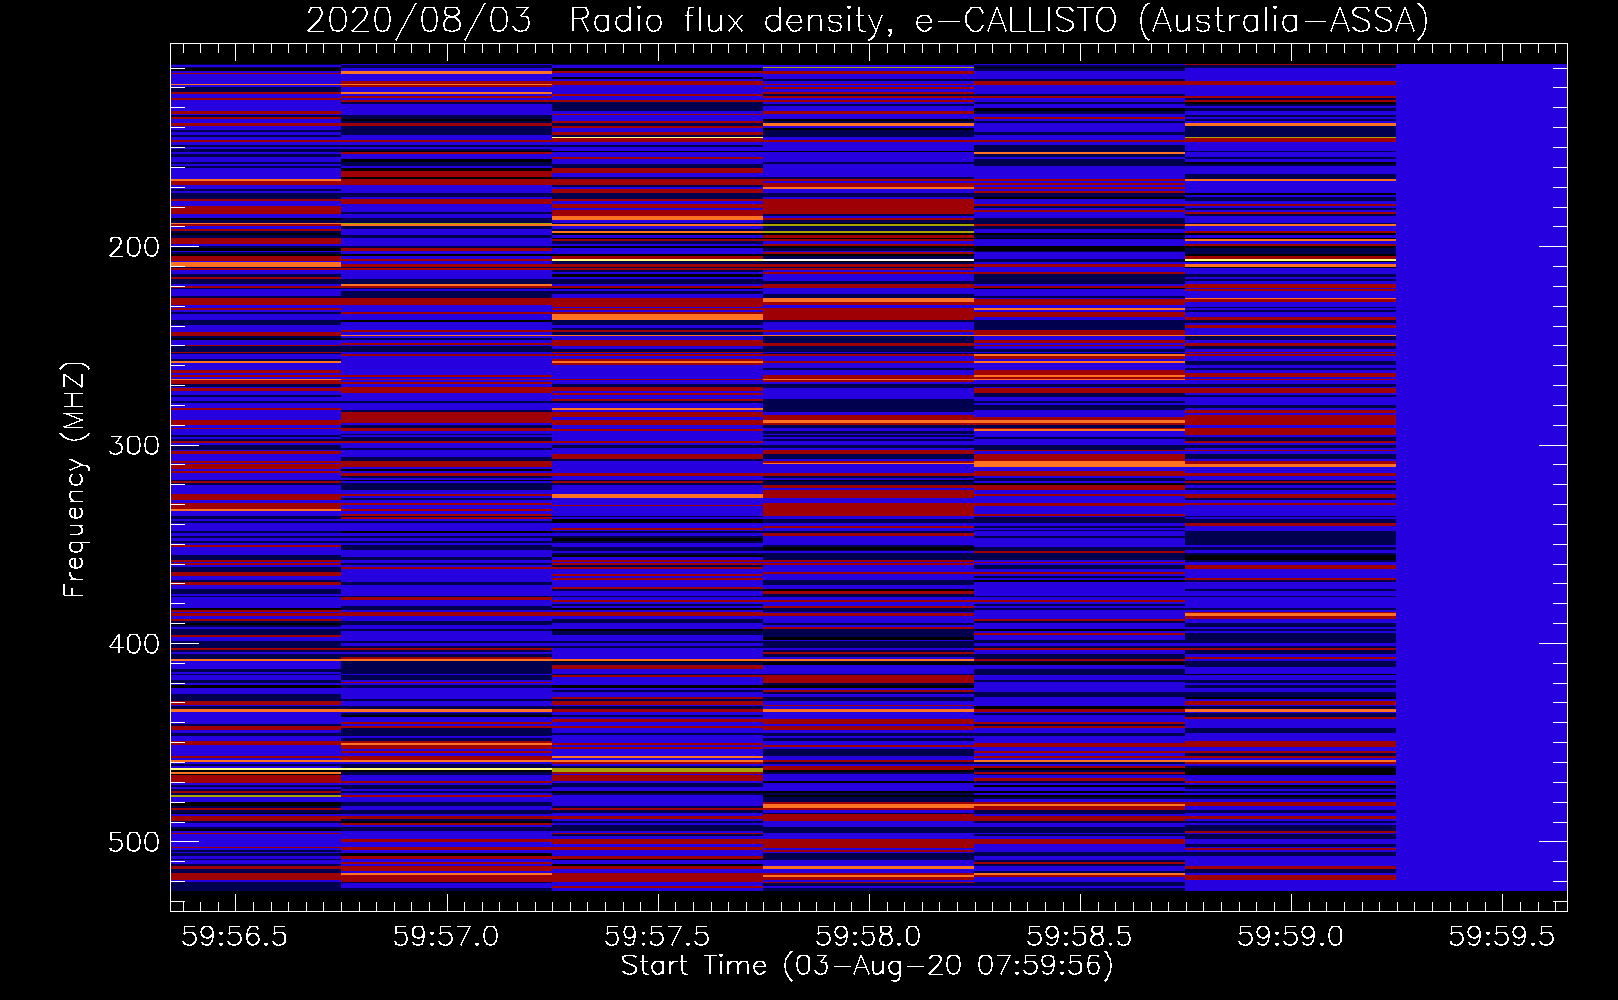Click the time tick label 59:59.0
The image size is (1618, 1000).
(x=1291, y=936)
